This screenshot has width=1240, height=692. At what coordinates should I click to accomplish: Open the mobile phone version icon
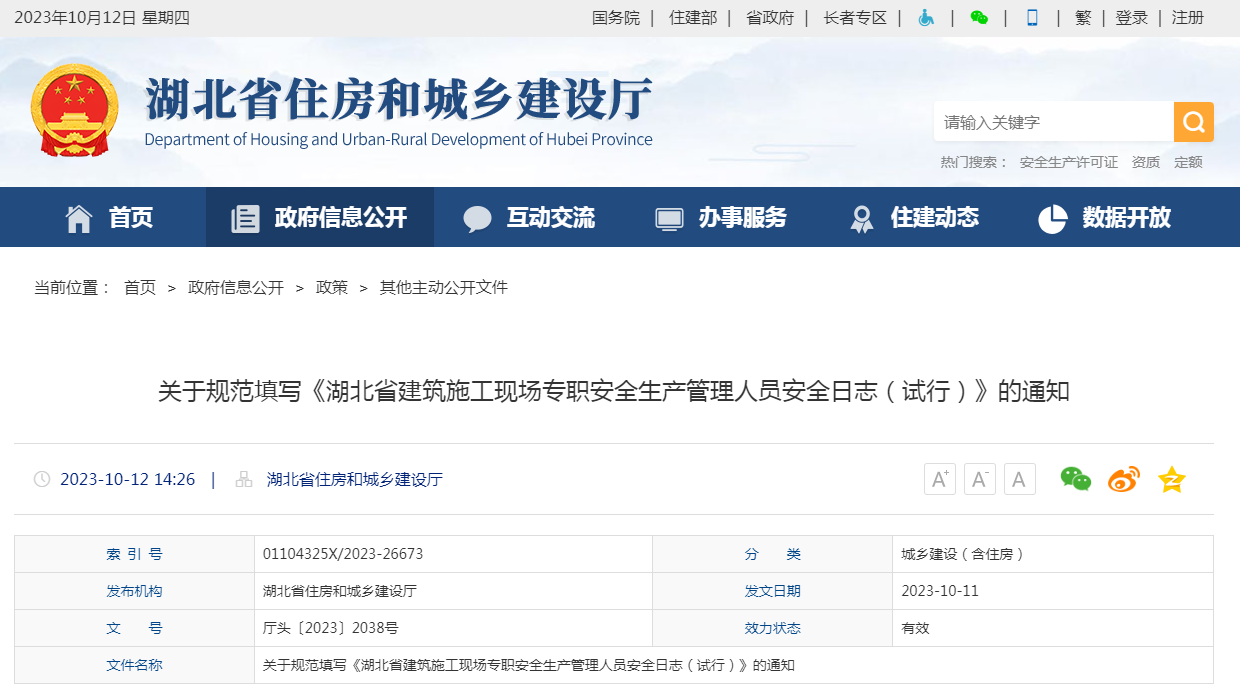[x=1032, y=18]
